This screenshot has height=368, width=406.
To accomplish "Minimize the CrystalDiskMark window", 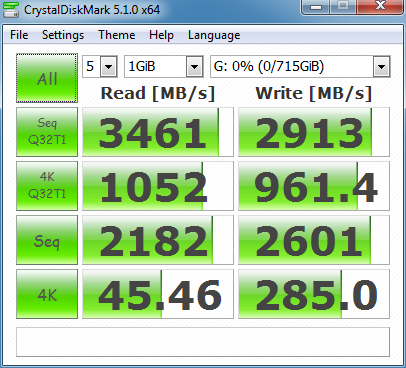I will click(316, 7).
